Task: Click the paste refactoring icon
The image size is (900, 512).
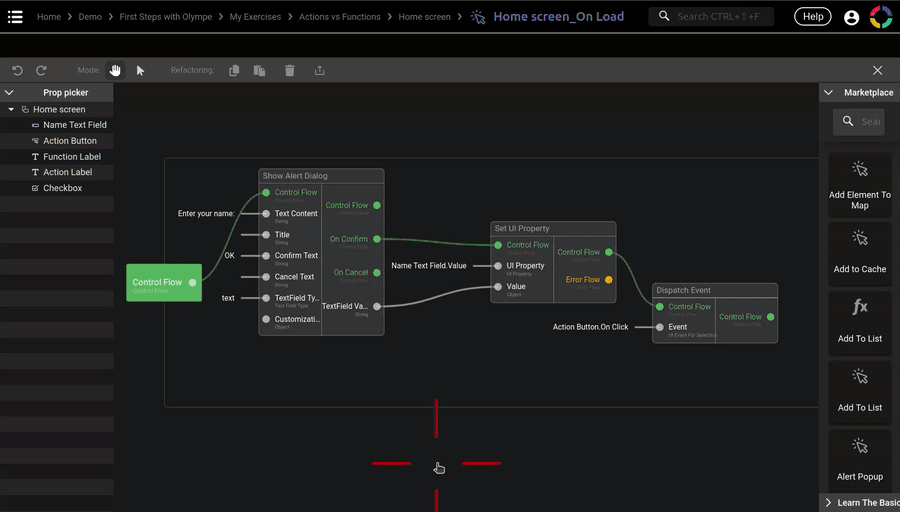Action: click(x=259, y=71)
